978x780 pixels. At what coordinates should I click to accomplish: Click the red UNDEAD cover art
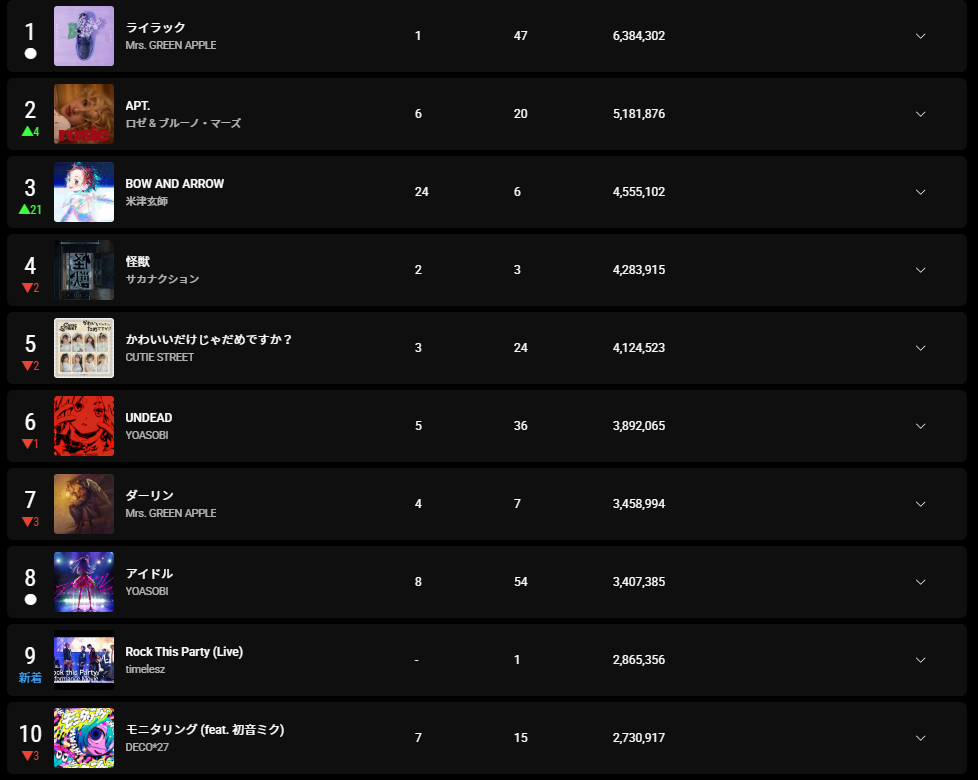pyautogui.click(x=84, y=426)
